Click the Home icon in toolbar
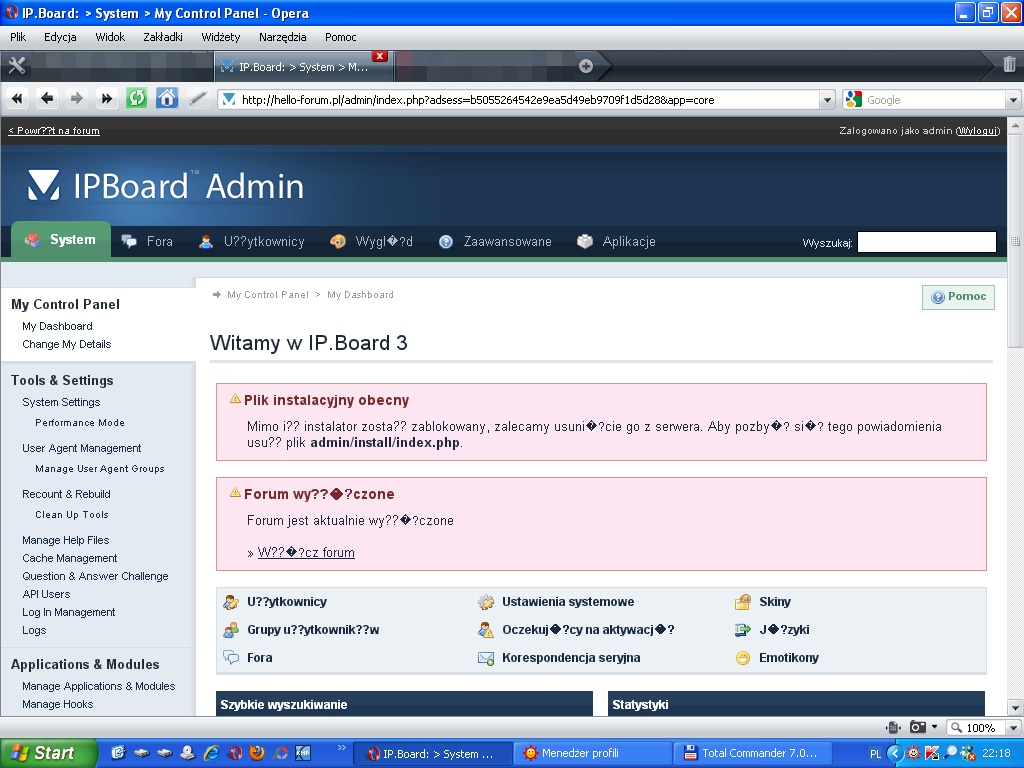The image size is (1024, 768). [167, 98]
